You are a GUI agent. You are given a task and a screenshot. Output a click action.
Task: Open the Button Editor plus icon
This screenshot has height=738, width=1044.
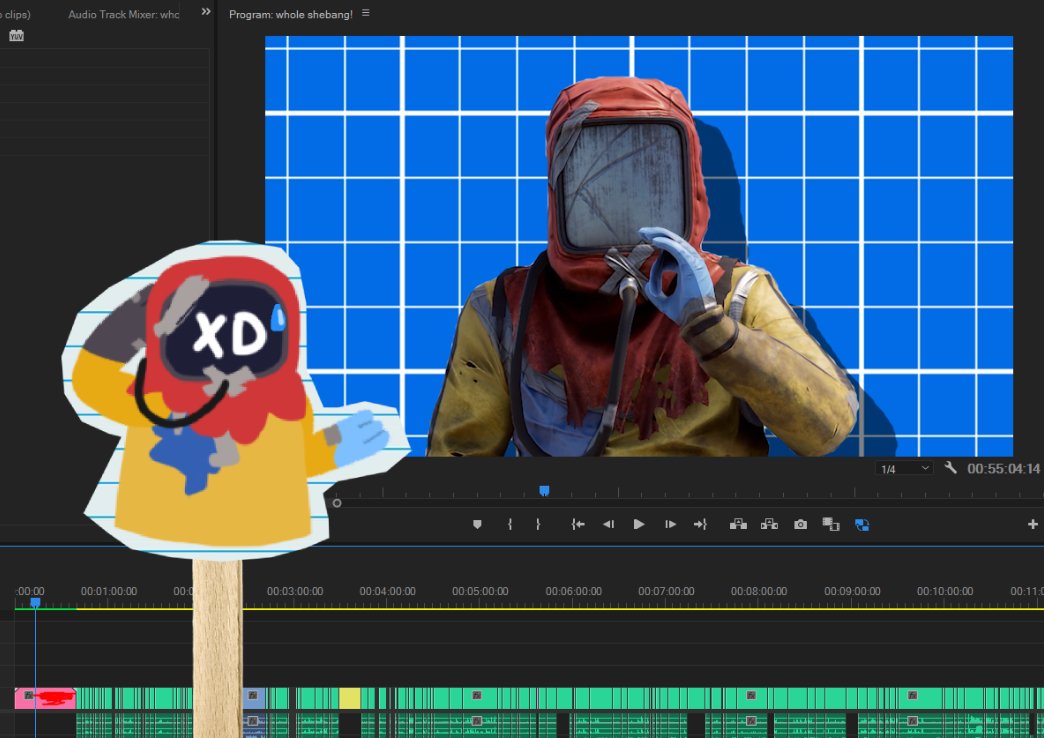1033,525
